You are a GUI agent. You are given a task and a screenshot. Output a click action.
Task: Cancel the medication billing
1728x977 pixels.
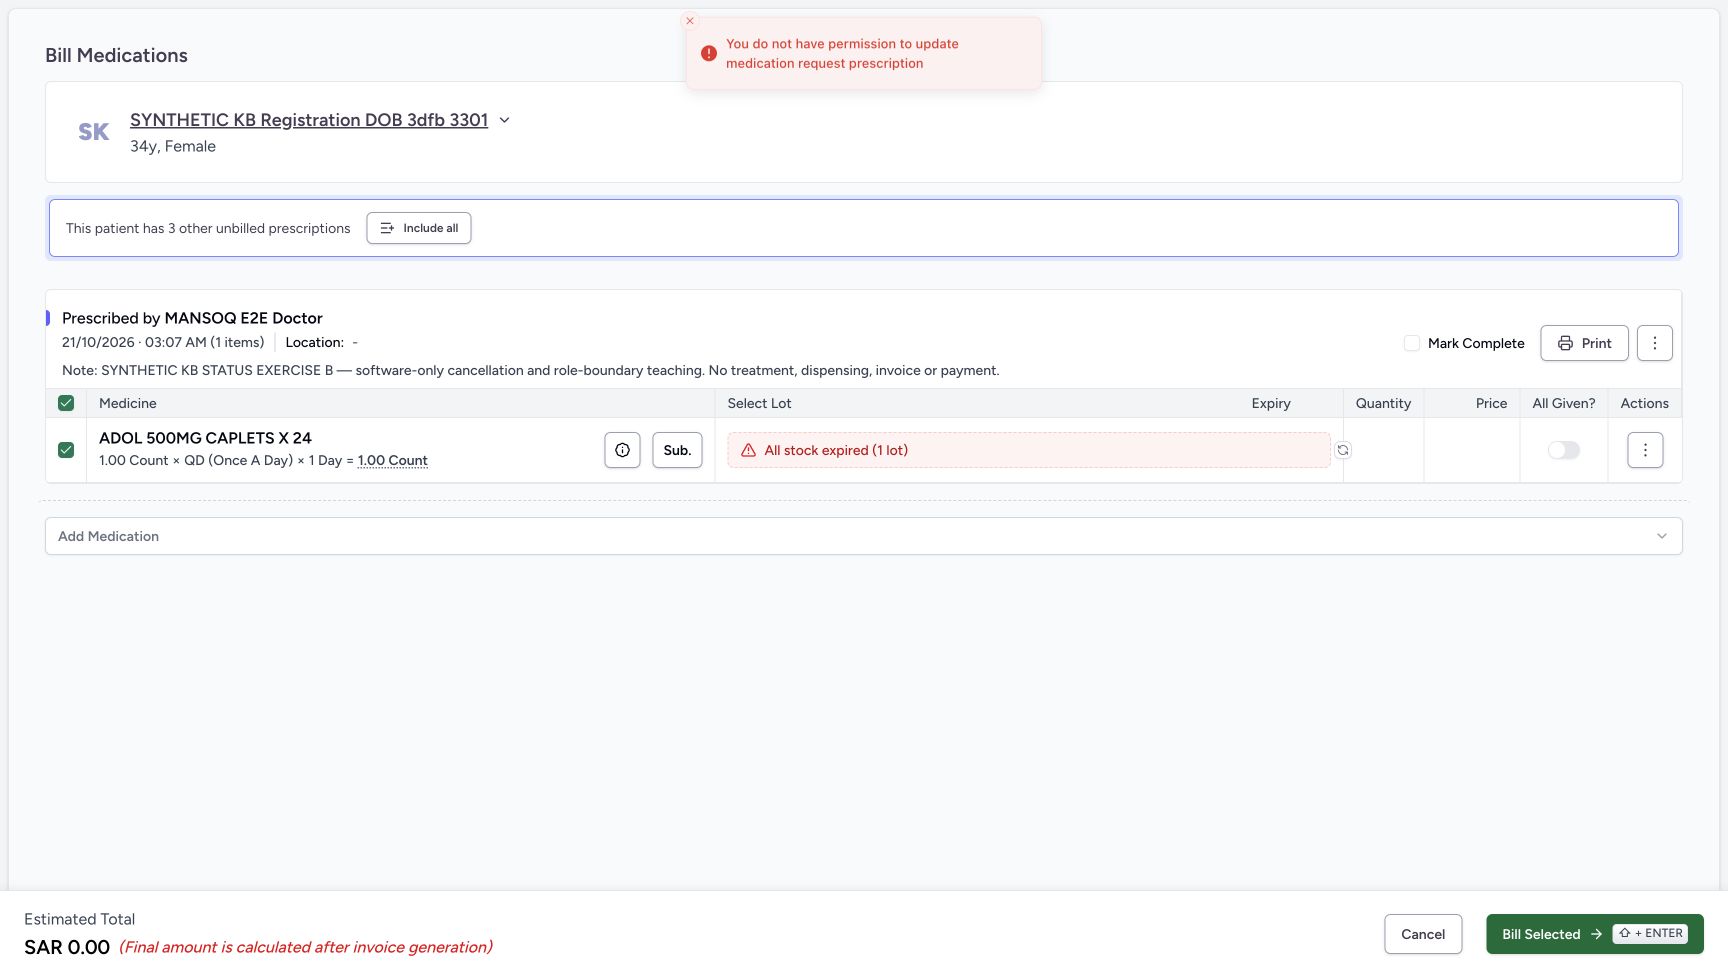(1423, 934)
